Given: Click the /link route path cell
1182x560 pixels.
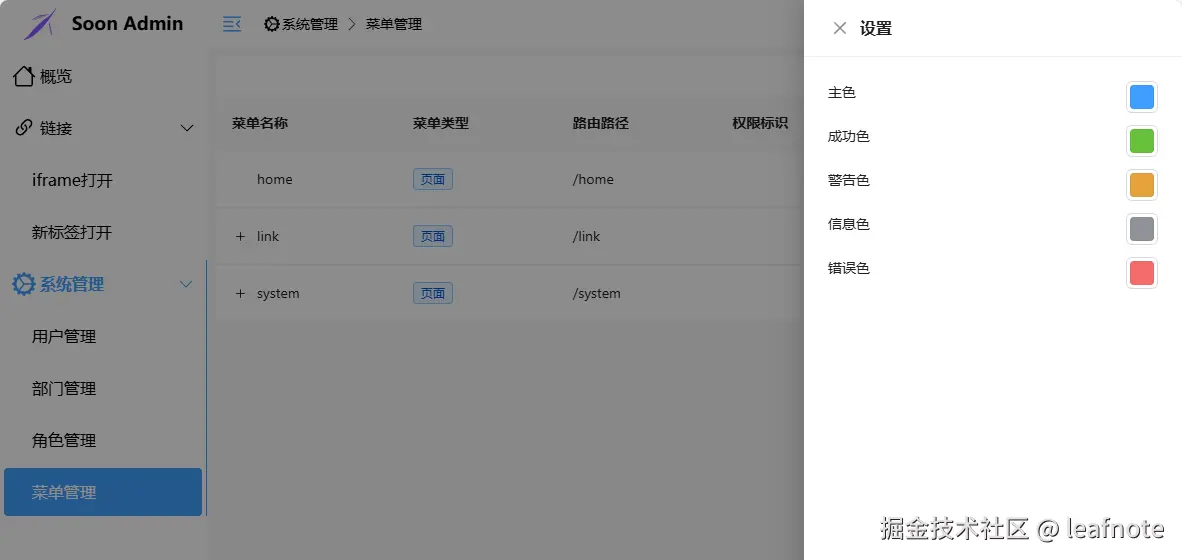Looking at the screenshot, I should [586, 237].
